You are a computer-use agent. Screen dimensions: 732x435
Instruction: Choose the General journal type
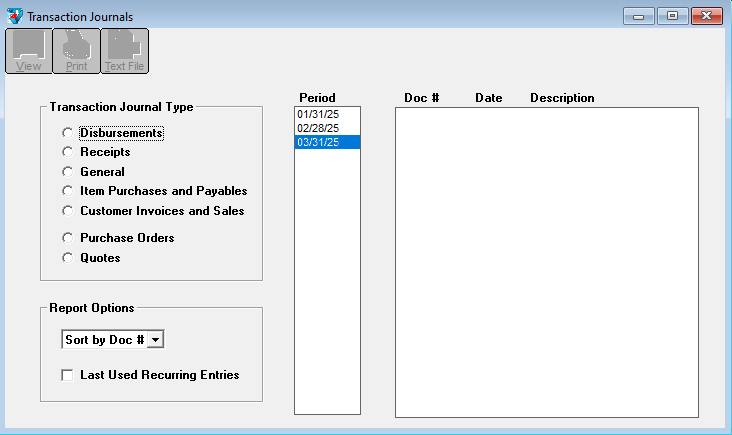point(68,172)
